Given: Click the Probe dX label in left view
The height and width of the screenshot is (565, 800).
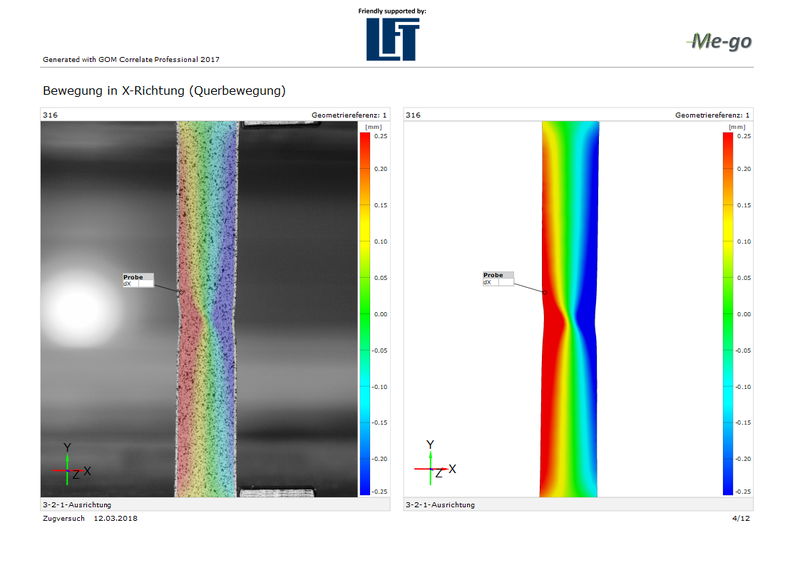Looking at the screenshot, I should click(138, 280).
